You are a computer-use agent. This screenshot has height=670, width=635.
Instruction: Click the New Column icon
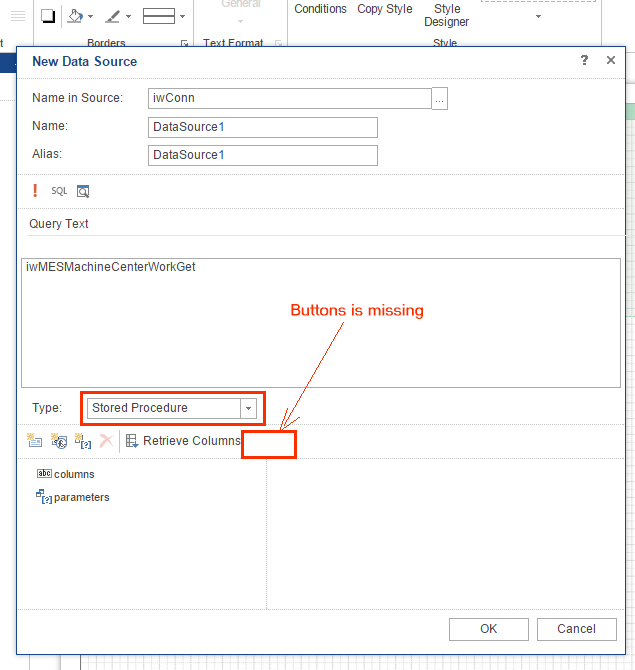[35, 440]
